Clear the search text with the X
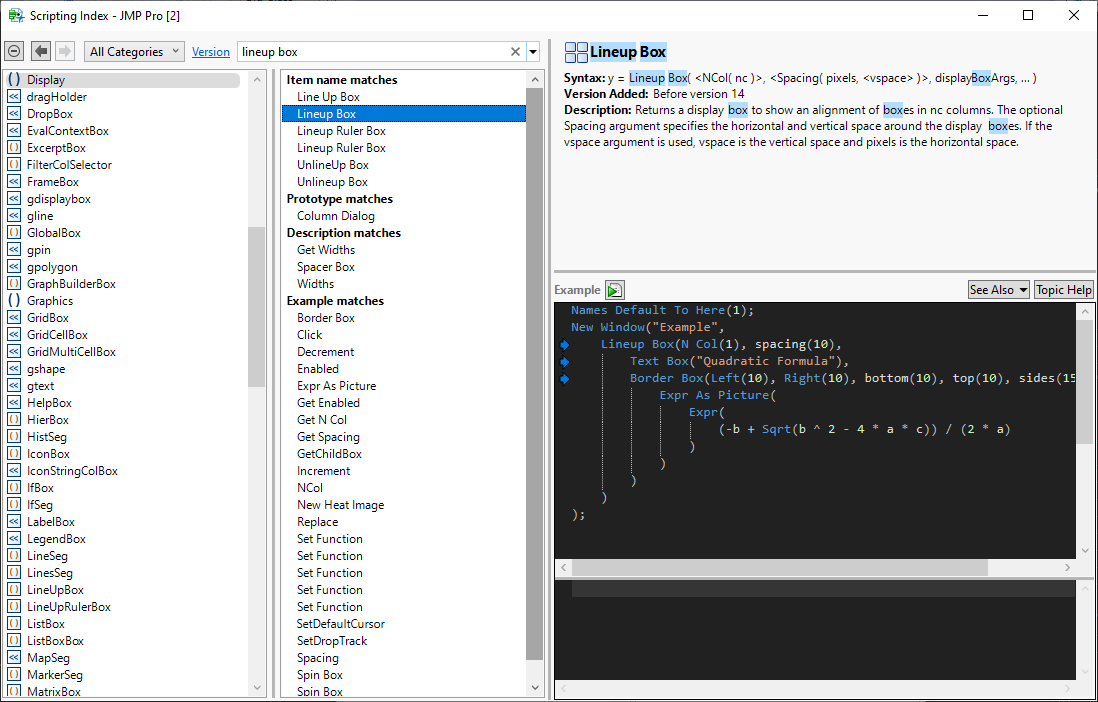Viewport: 1098px width, 702px height. point(516,52)
